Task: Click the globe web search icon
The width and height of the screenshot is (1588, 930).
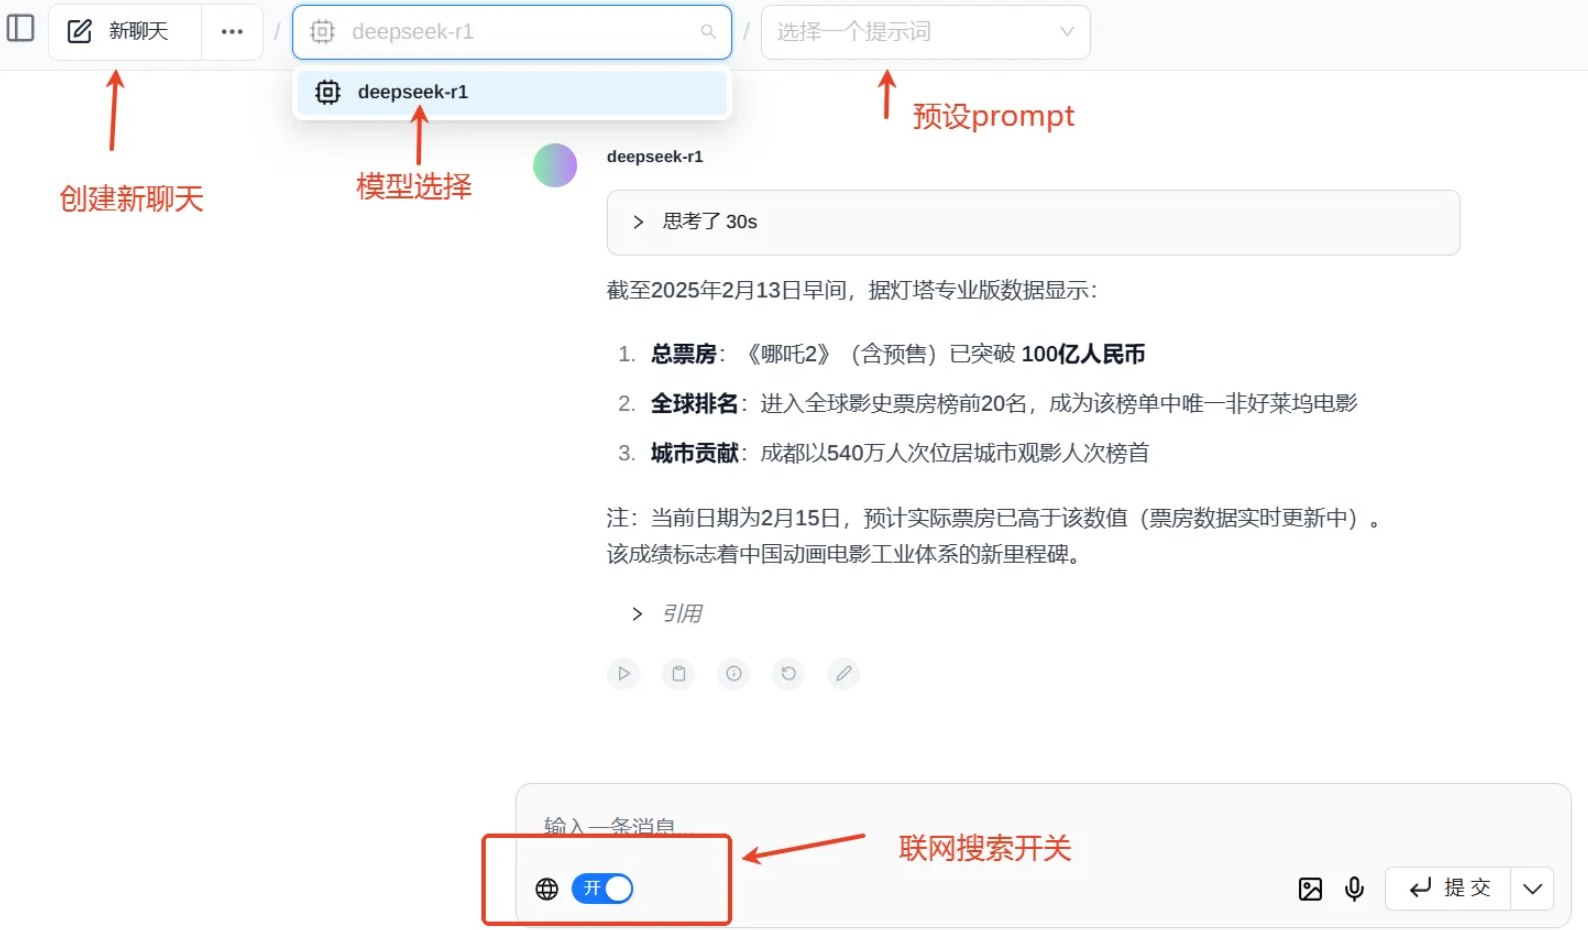Action: pos(547,889)
